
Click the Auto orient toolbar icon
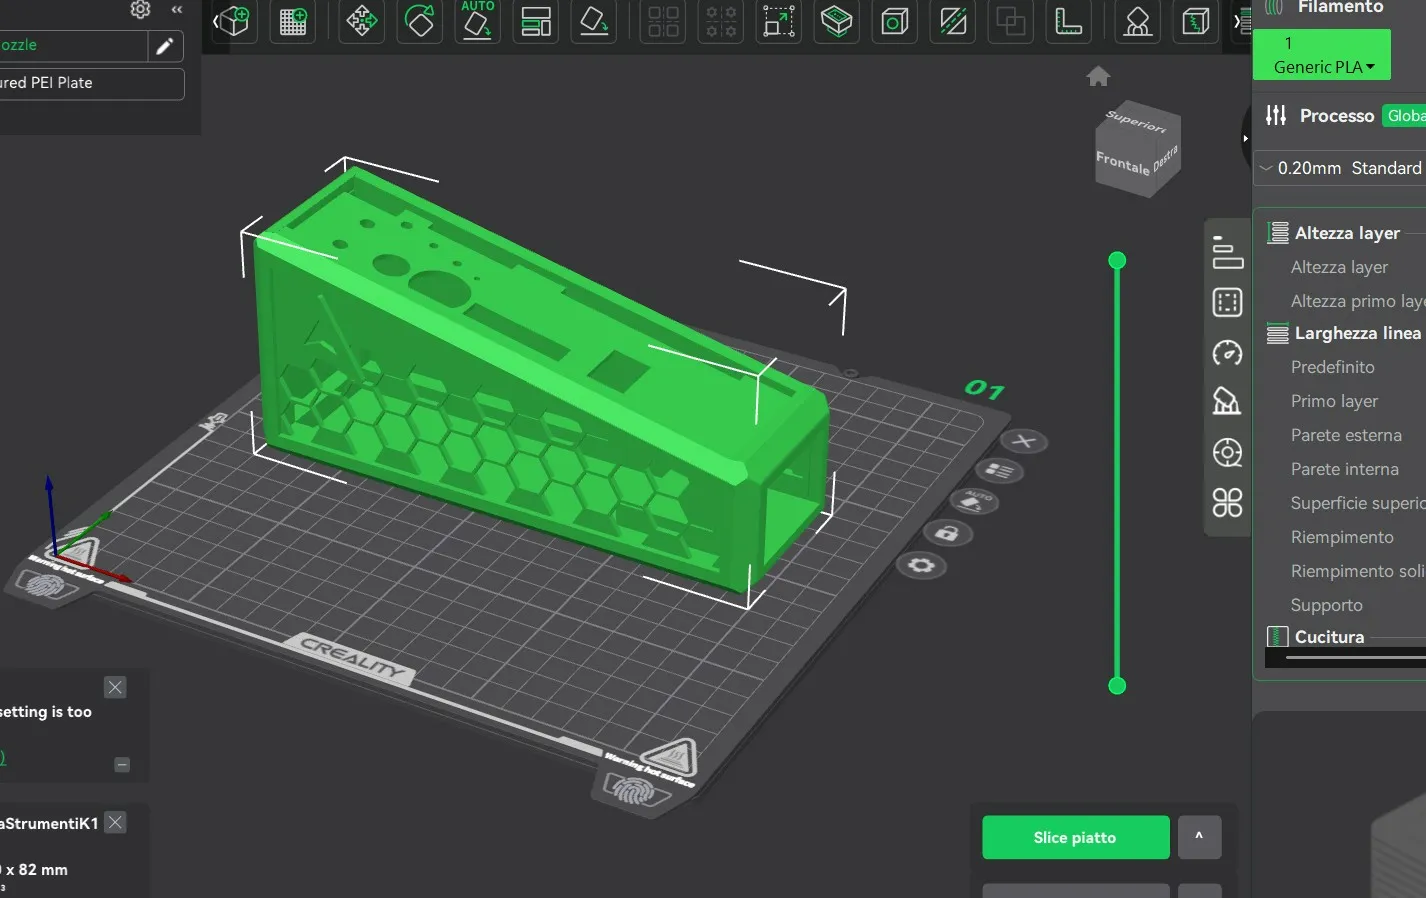478,21
